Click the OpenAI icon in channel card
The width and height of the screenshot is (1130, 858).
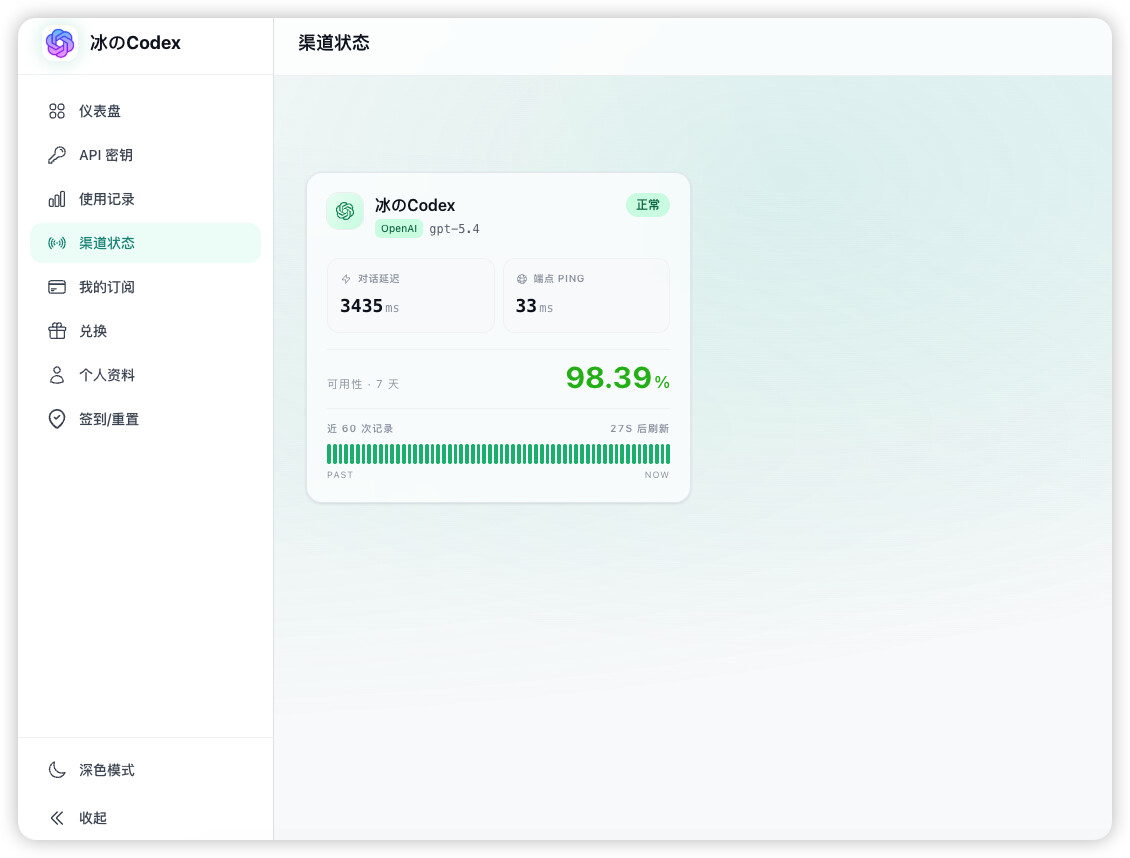(345, 211)
